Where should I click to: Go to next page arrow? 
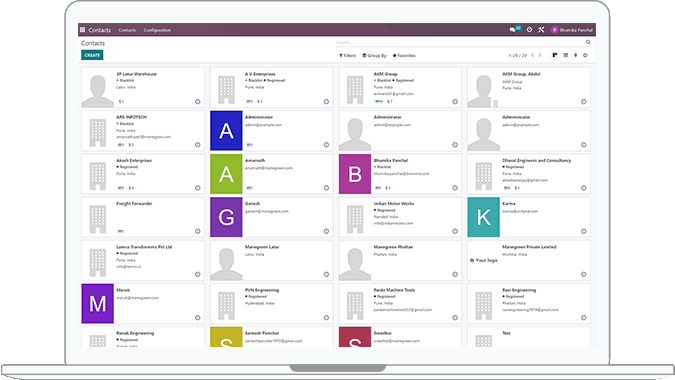pyautogui.click(x=540, y=55)
